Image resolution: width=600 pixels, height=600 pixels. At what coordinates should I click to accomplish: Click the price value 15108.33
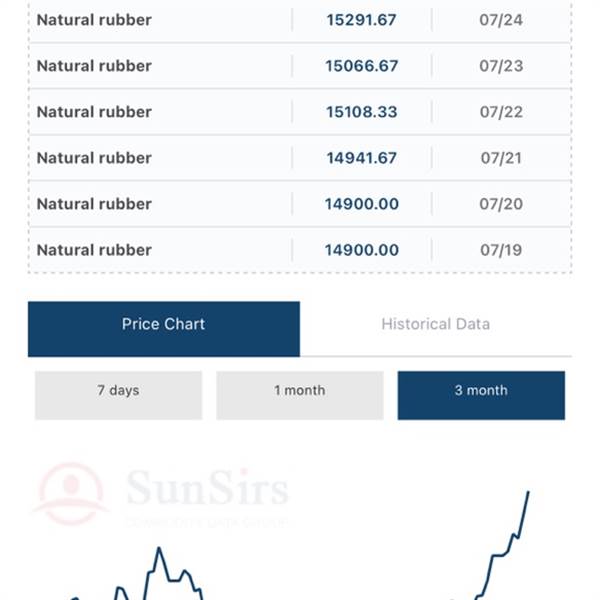[x=362, y=112]
